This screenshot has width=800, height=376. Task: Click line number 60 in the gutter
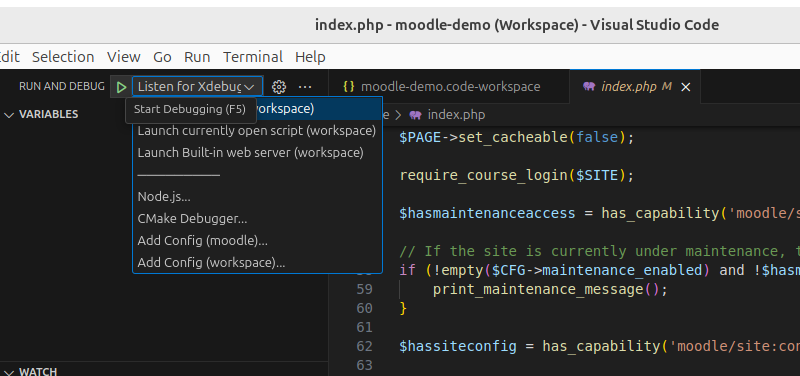(x=364, y=308)
